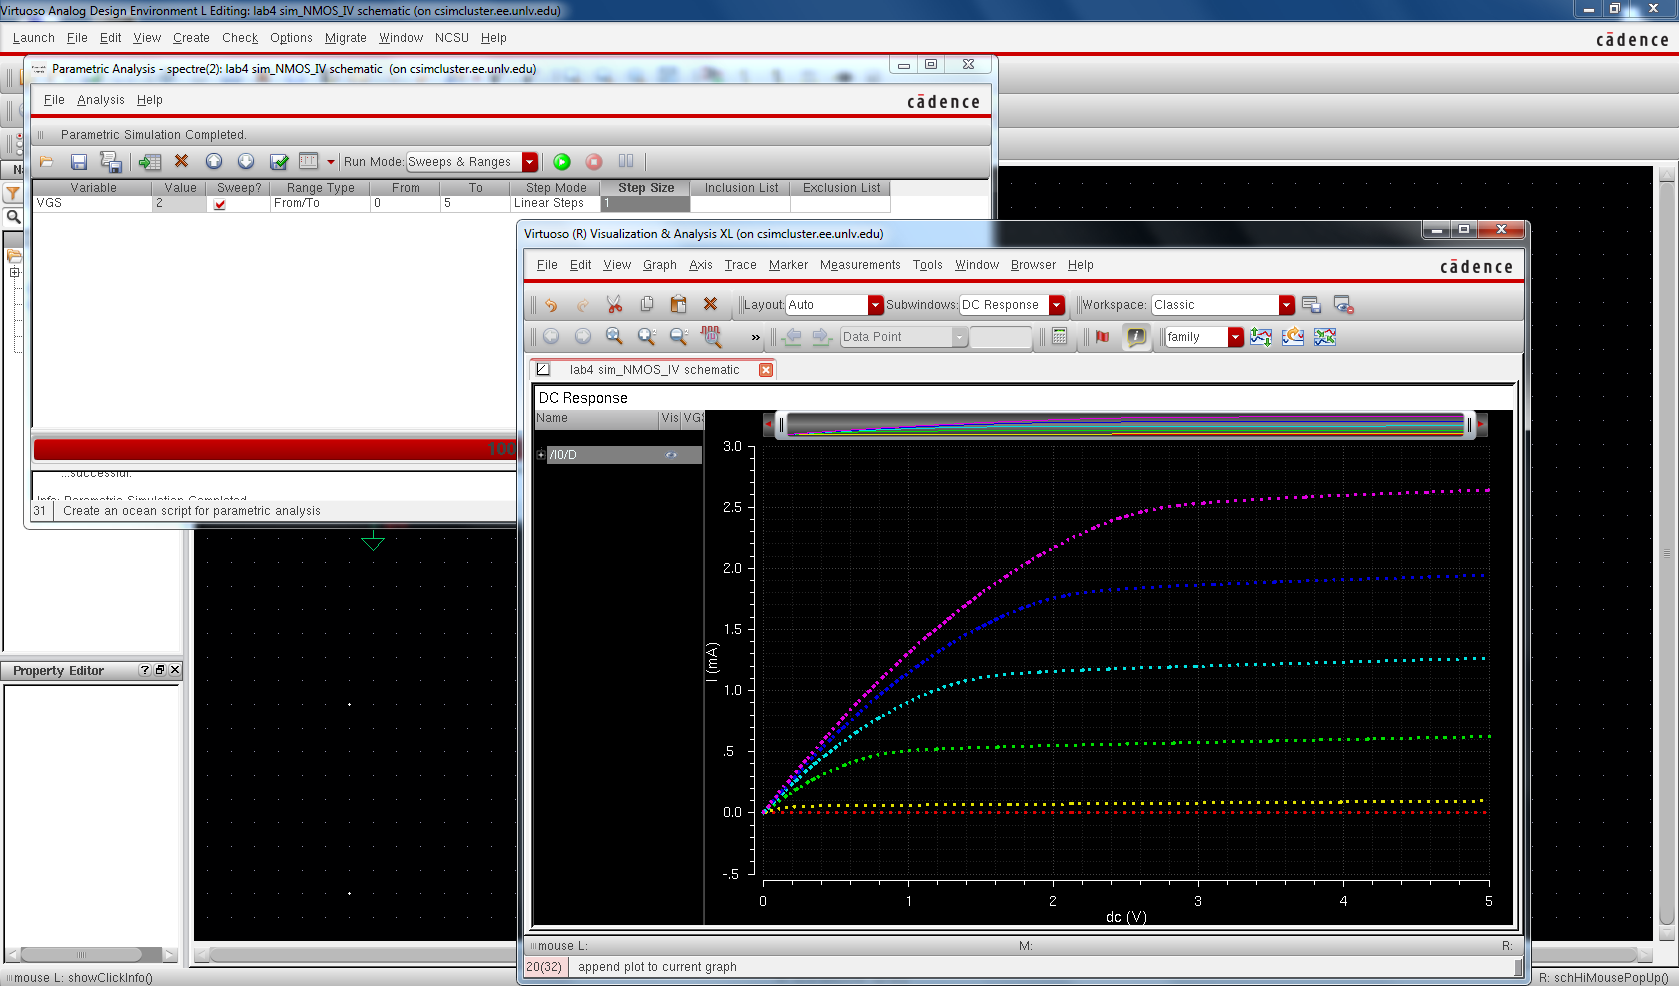Click the graph horizontal zoom slider bar
Viewport: 1679px width, 986px height.
(x=1125, y=425)
